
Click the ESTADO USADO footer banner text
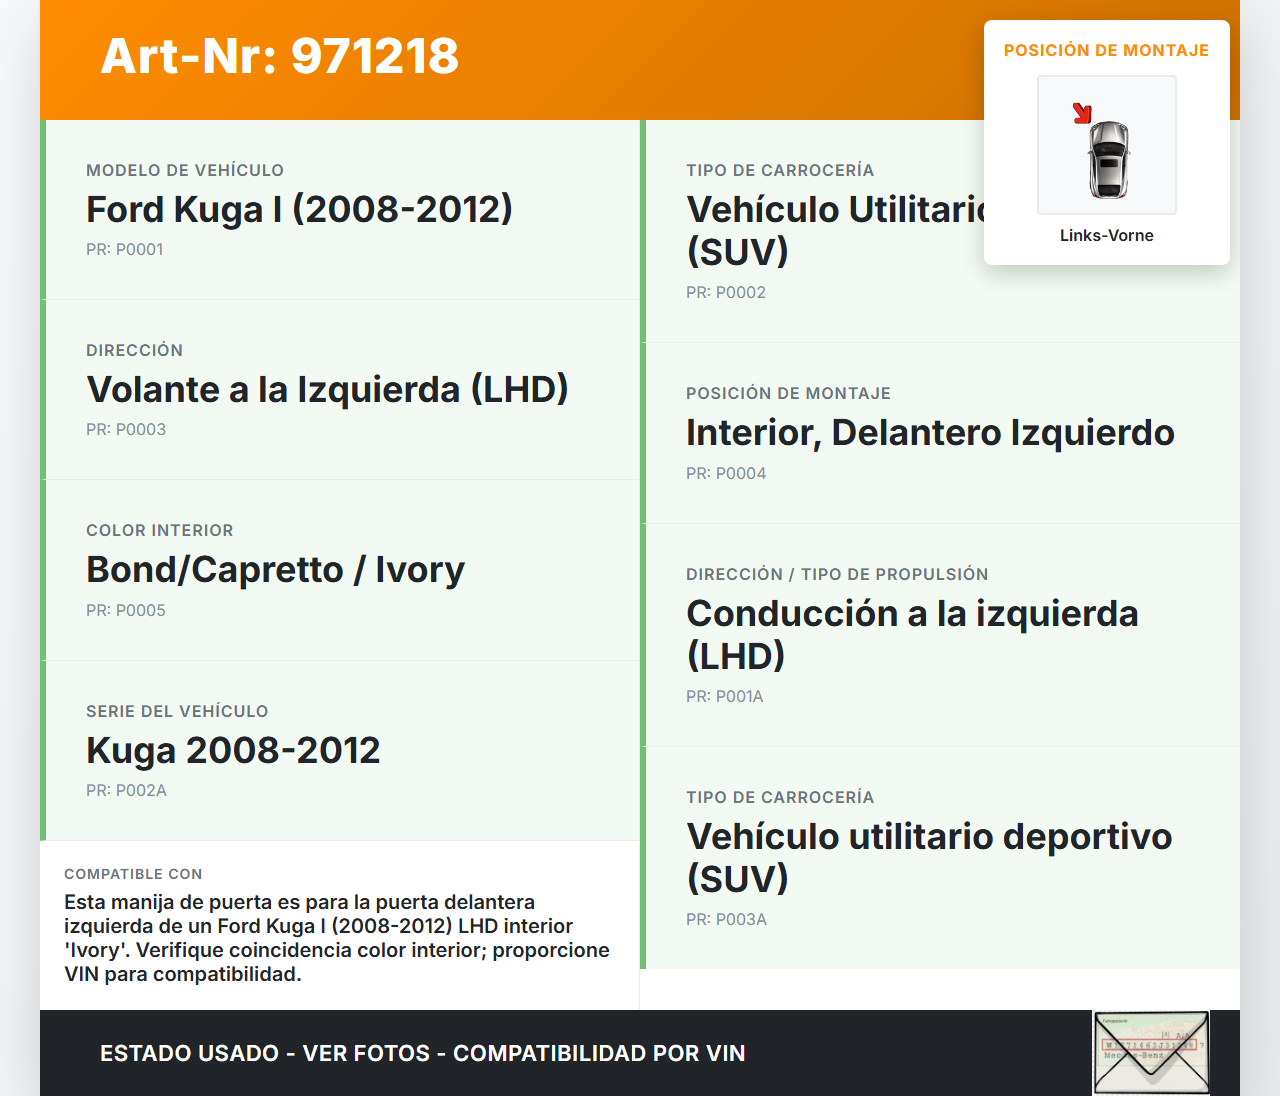coord(423,1053)
